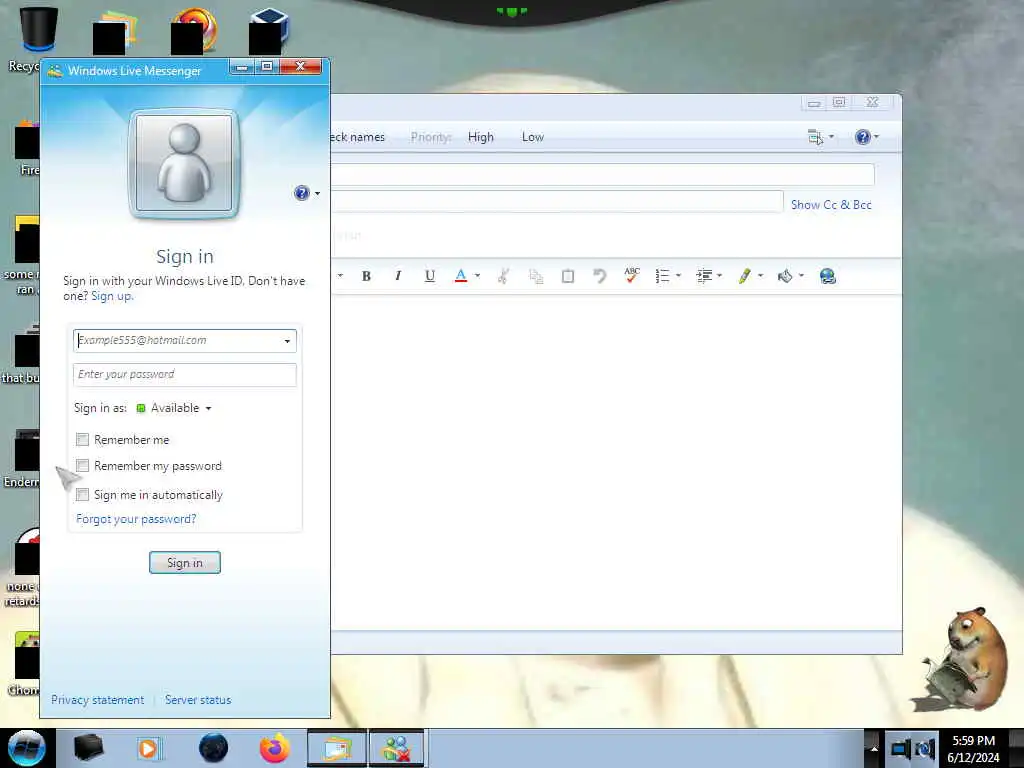Open the Windows Start orb

27,748
